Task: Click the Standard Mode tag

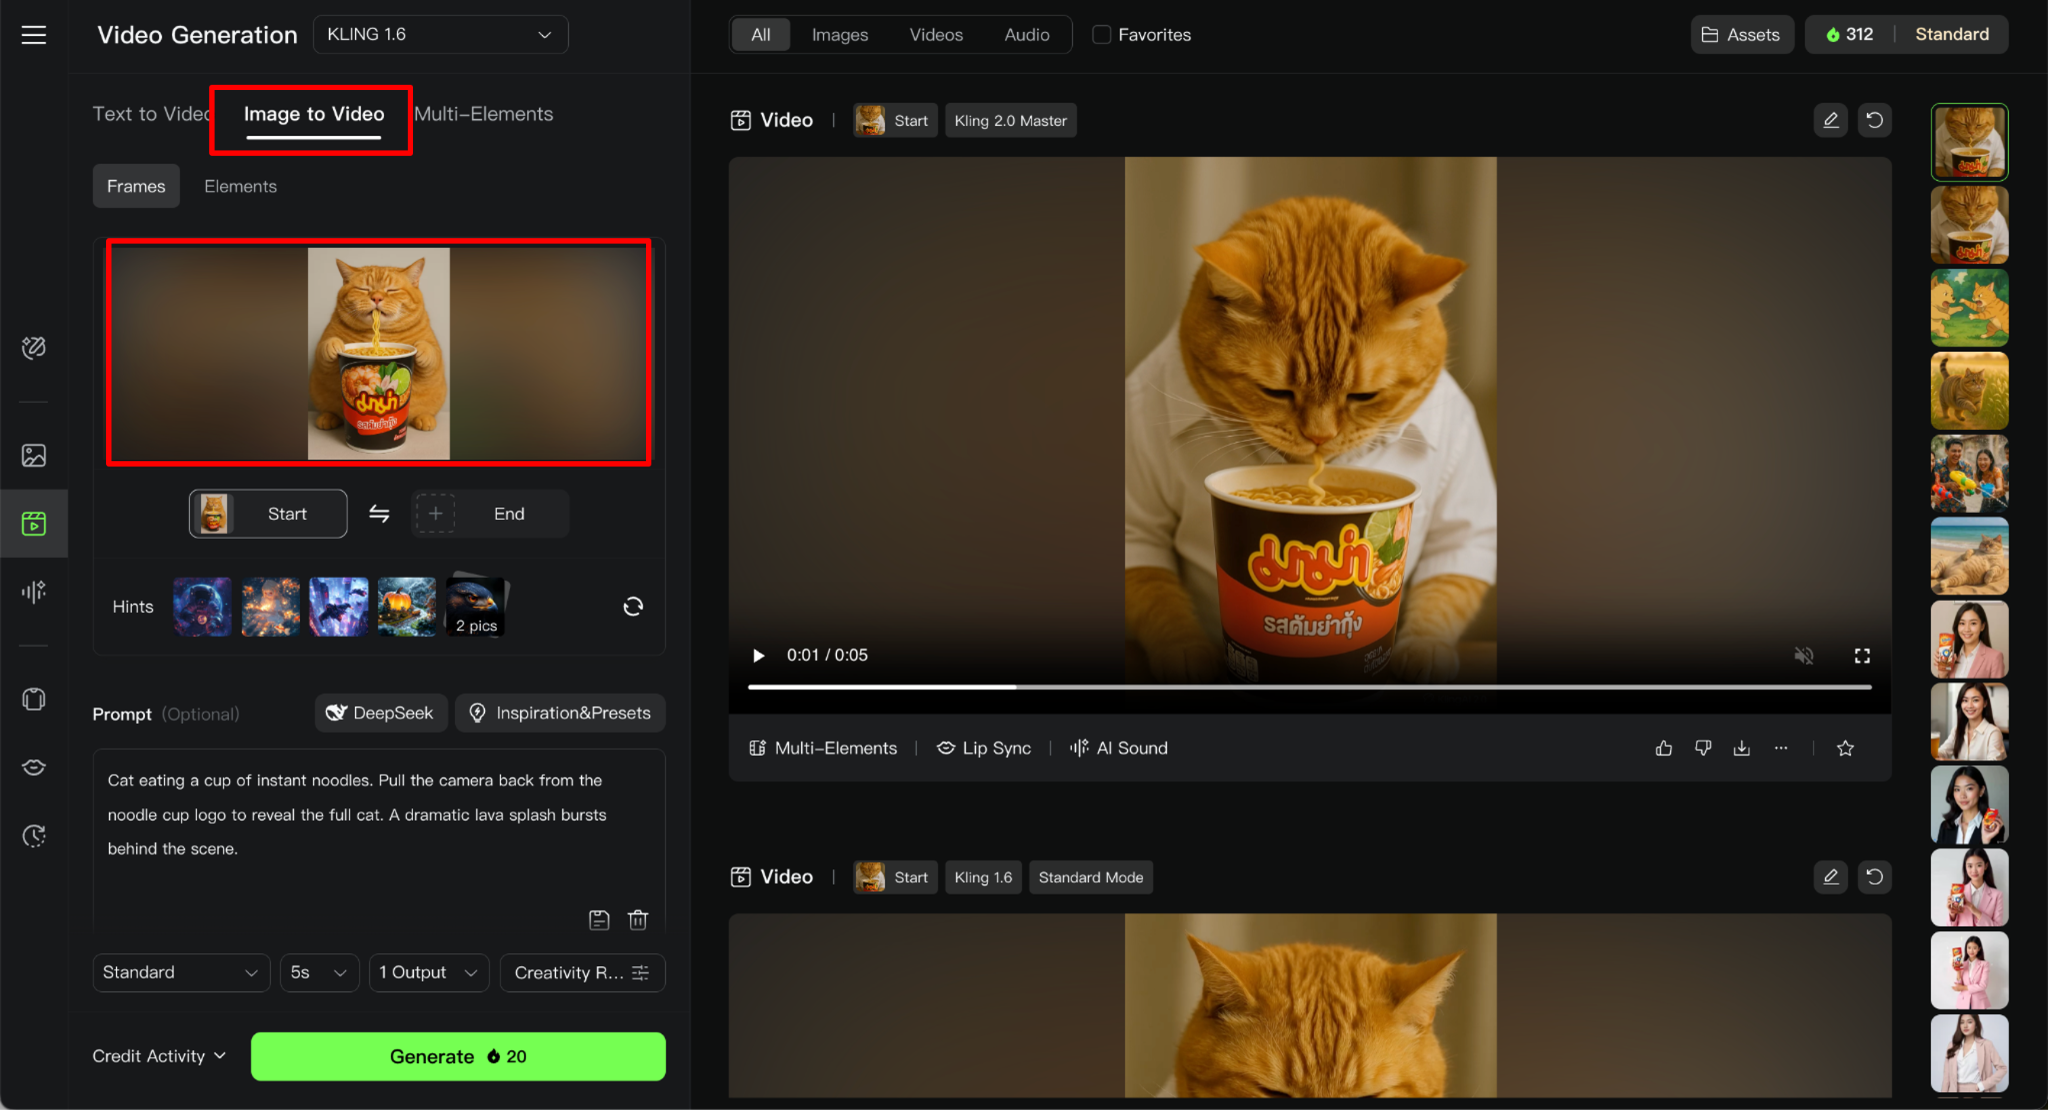Action: (x=1090, y=877)
